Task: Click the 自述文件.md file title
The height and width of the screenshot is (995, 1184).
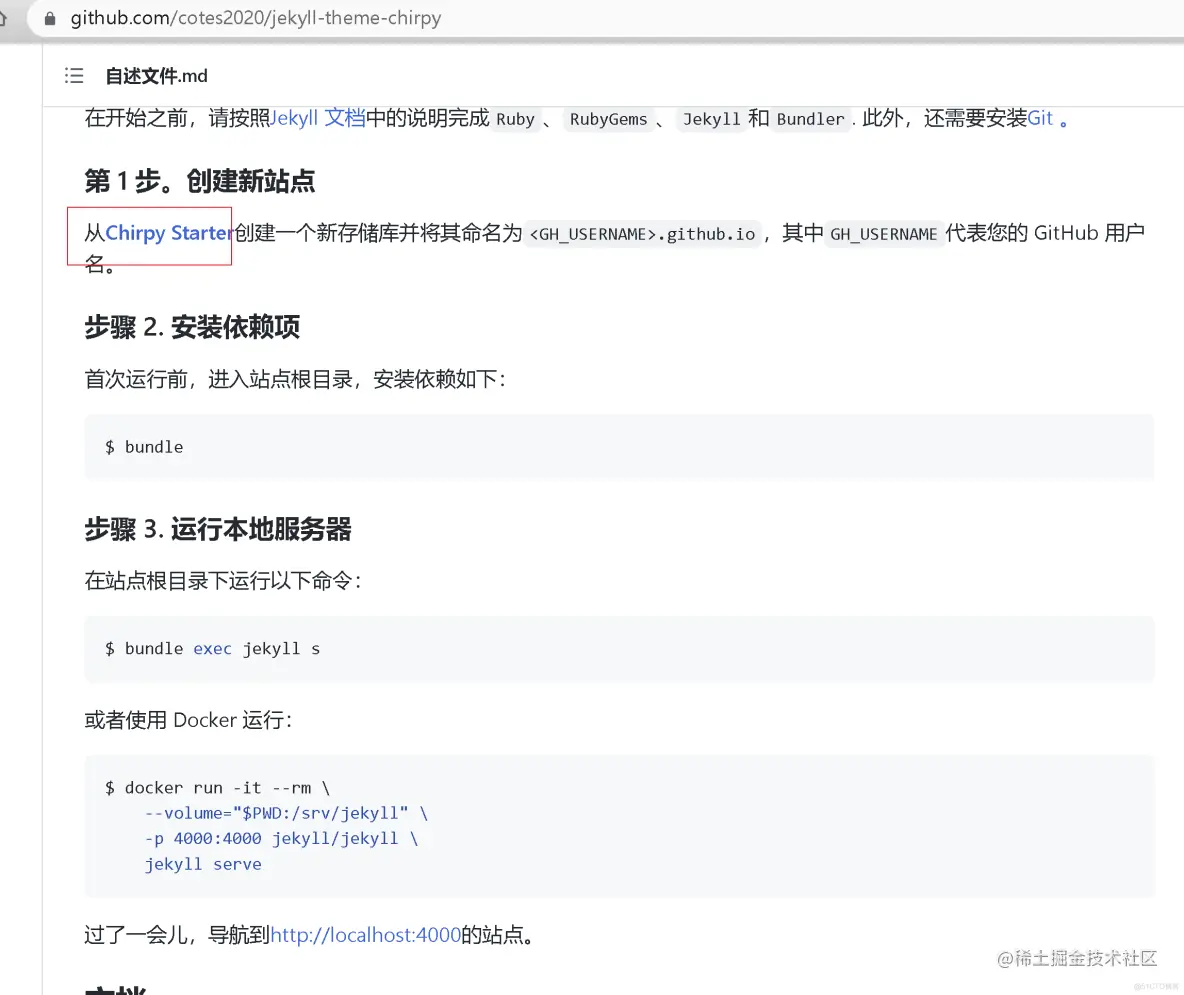Action: coord(156,75)
